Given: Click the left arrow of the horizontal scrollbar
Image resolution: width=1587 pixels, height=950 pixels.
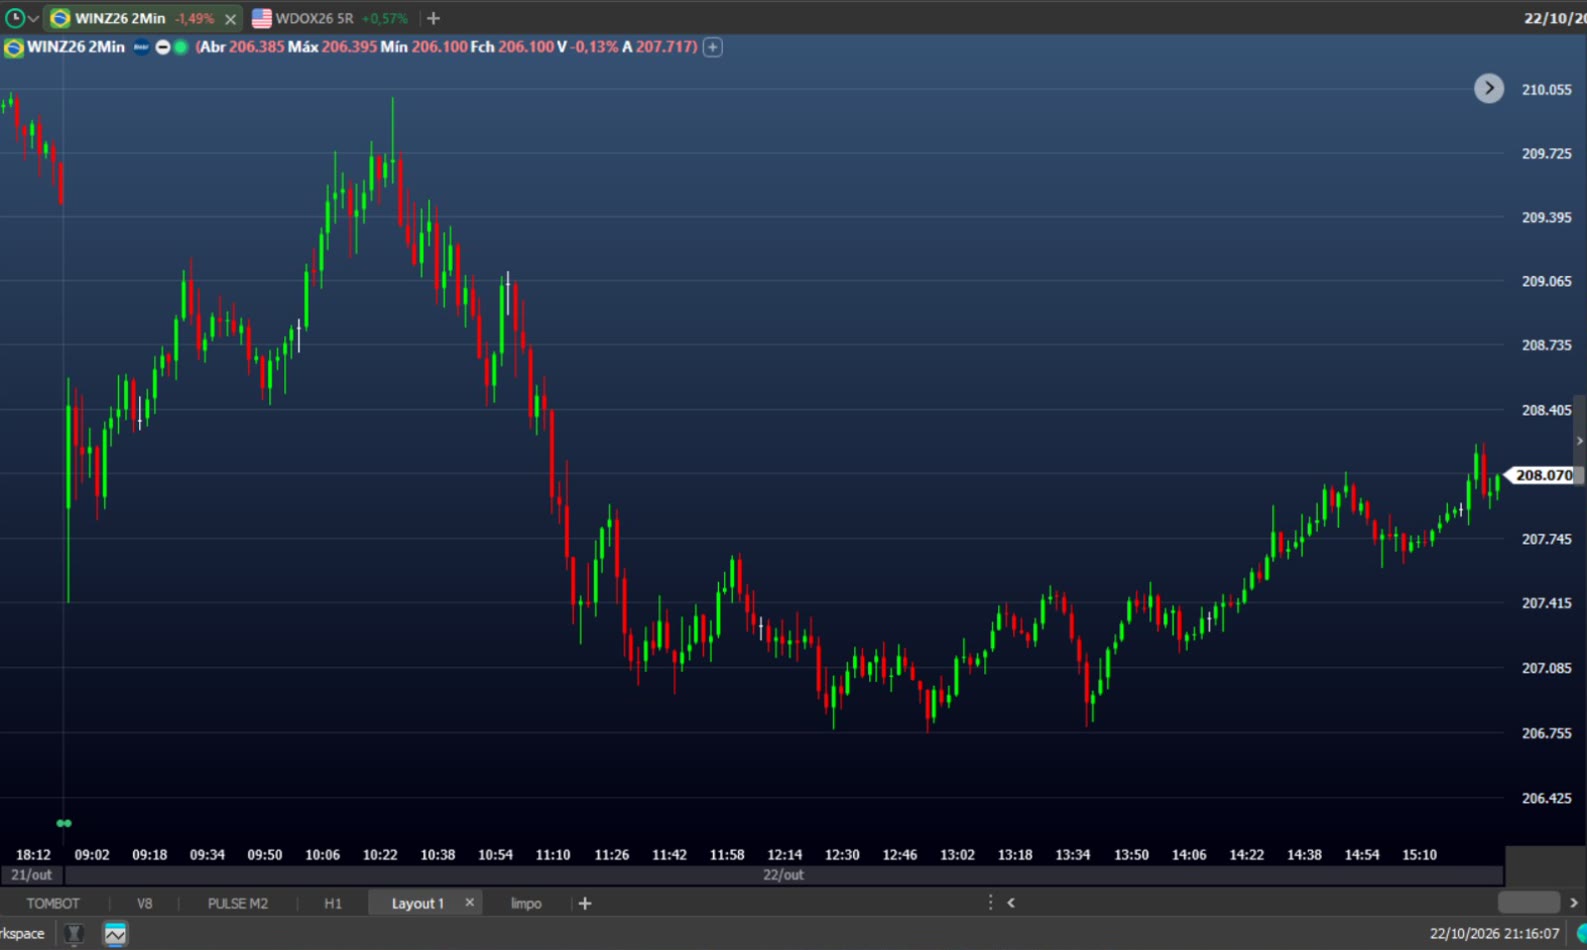Looking at the screenshot, I should pyautogui.click(x=1011, y=903).
